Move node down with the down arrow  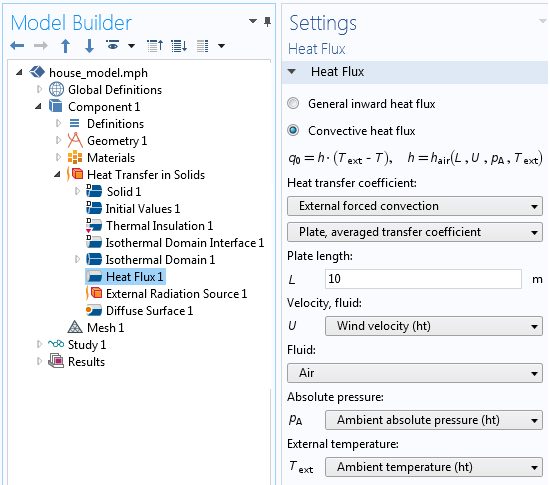(x=89, y=46)
